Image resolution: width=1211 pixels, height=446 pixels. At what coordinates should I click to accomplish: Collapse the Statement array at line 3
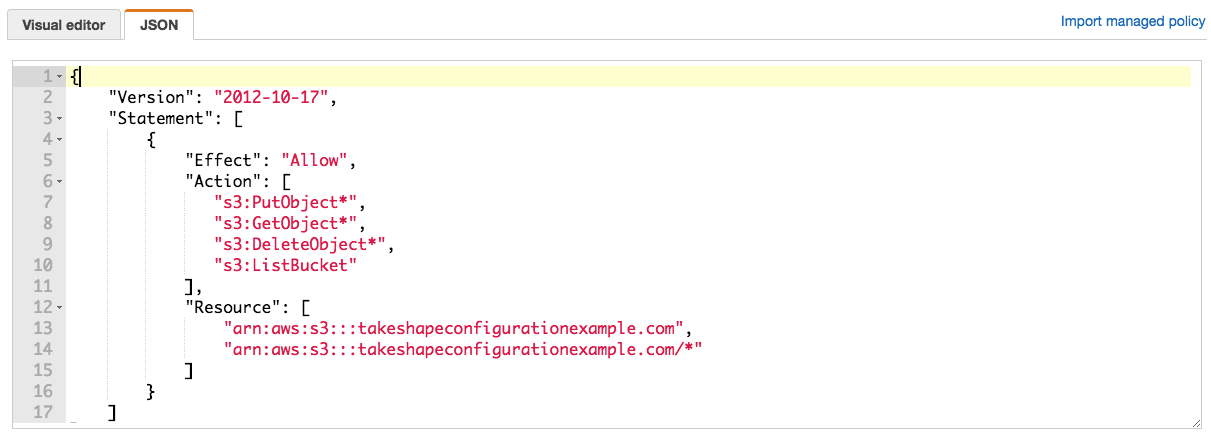(x=59, y=119)
